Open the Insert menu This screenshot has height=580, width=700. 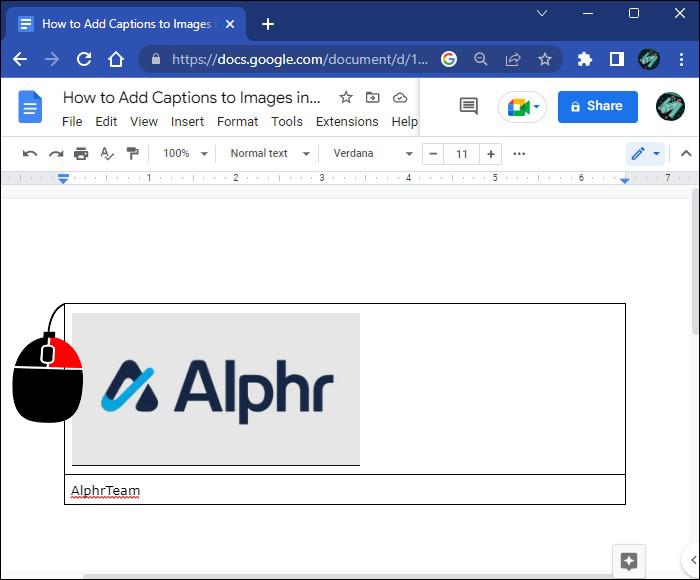coord(187,121)
